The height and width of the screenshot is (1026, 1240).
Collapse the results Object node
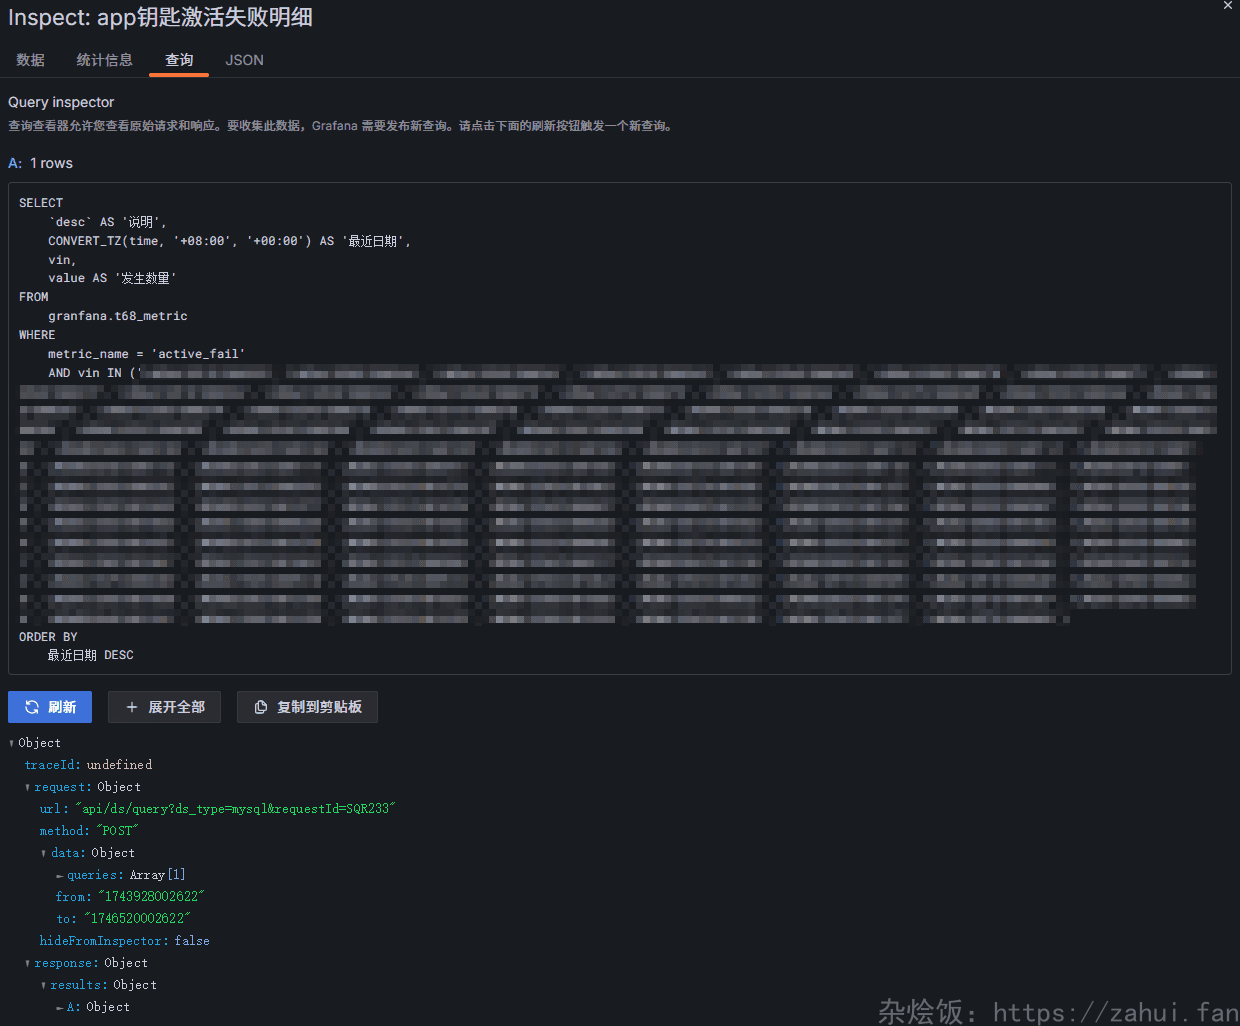[44, 985]
